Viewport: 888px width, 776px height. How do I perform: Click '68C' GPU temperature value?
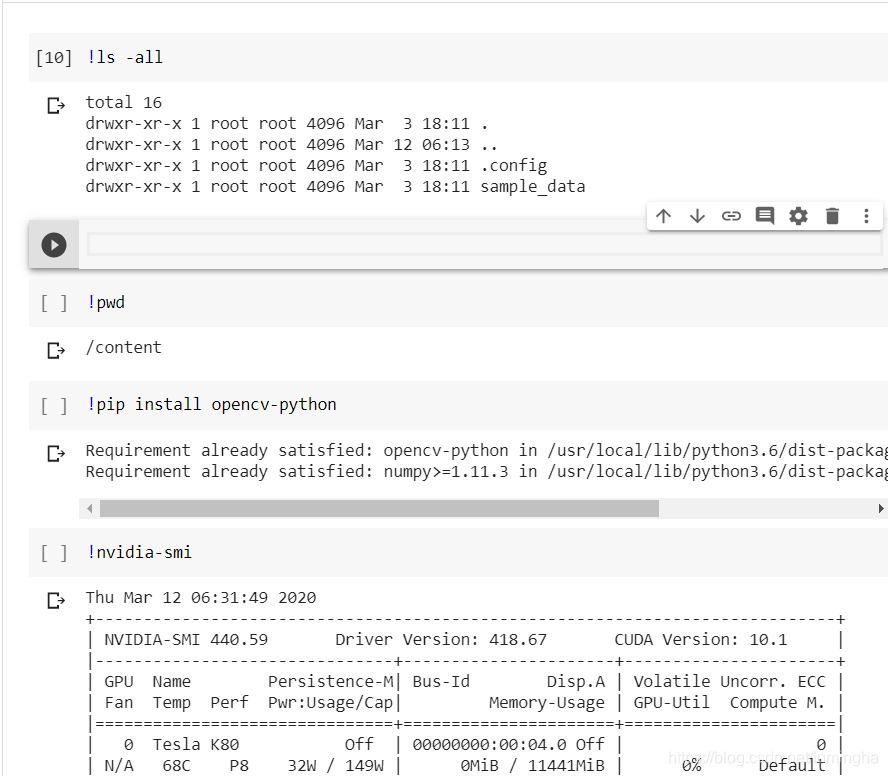(x=177, y=765)
